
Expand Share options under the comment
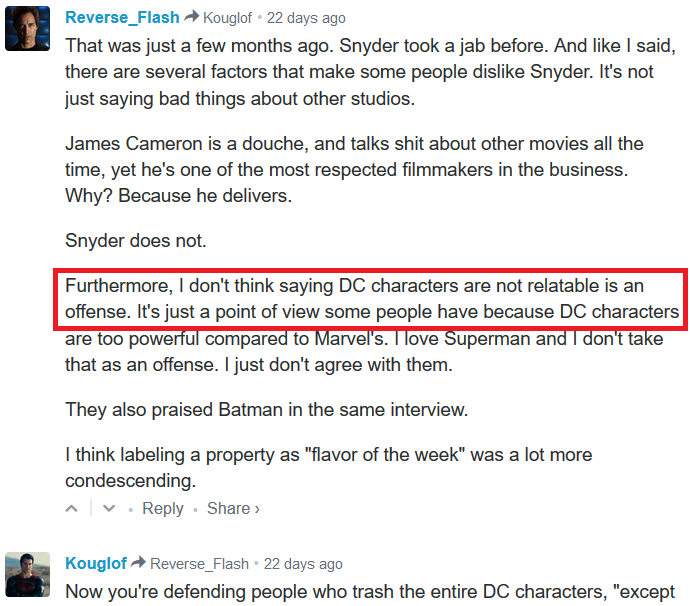233,508
